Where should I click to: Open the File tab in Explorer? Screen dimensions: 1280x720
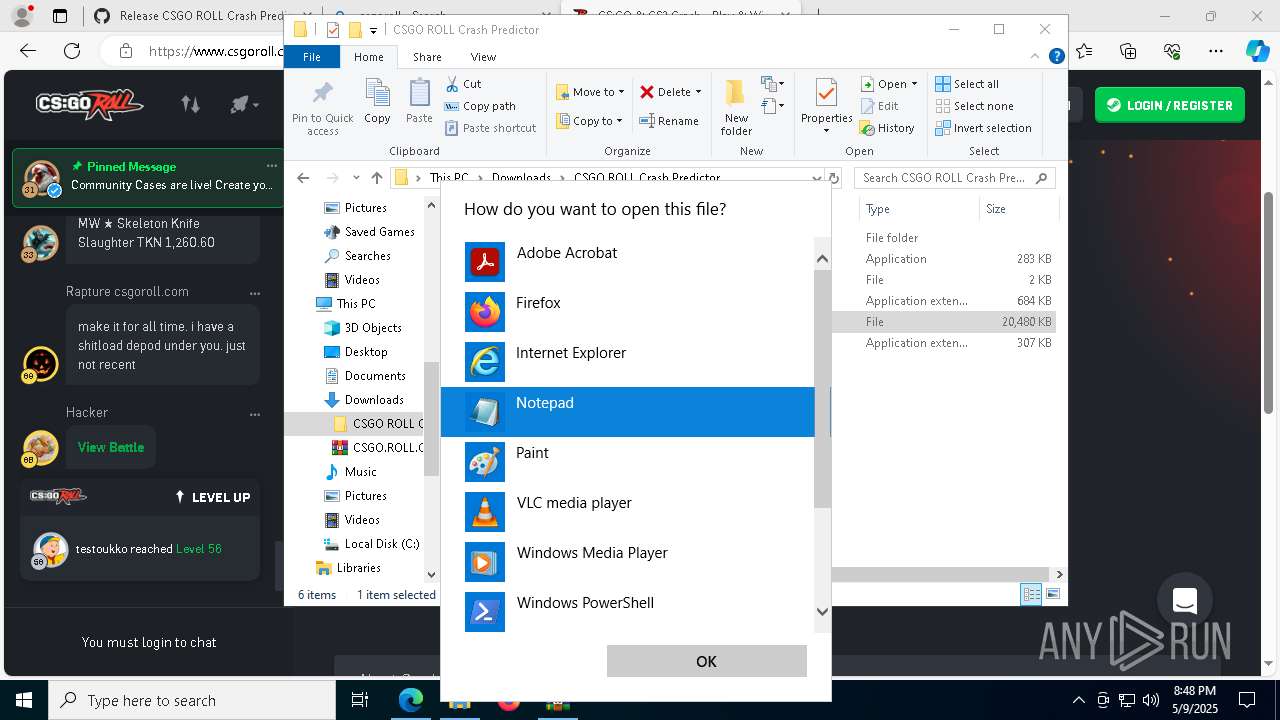tap(312, 57)
